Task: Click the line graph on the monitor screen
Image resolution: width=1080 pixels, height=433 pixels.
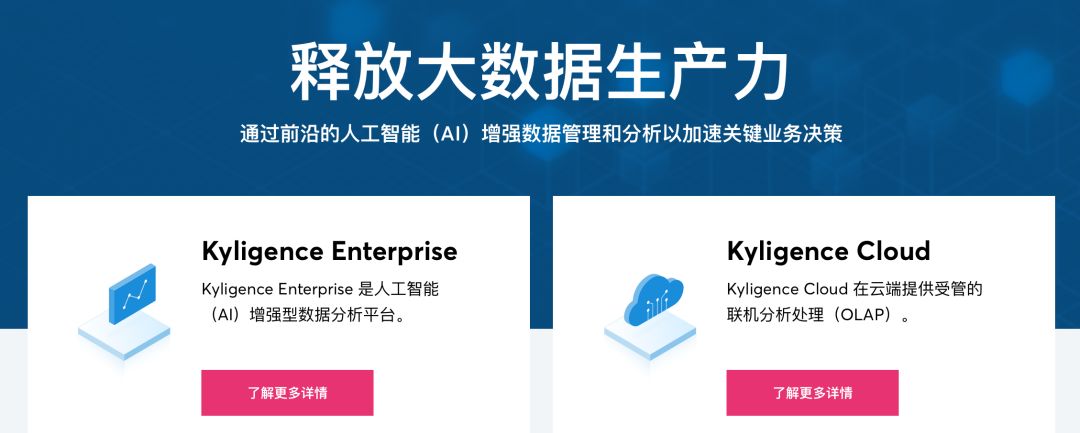Action: click(134, 294)
